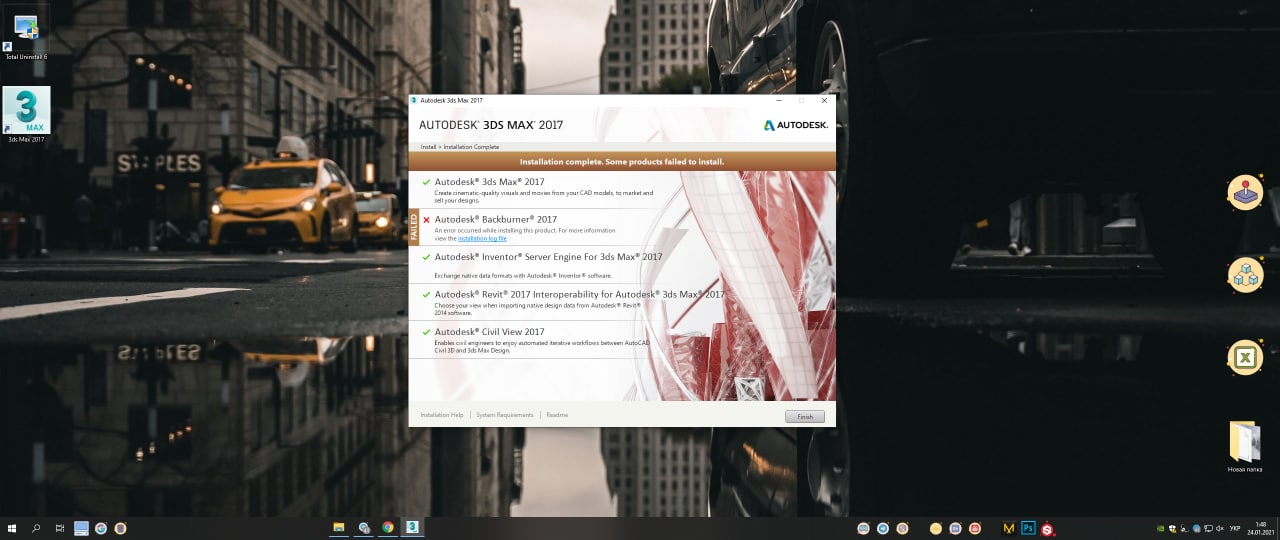This screenshot has height=540, width=1280.
Task: Open Photoshop from the taskbar
Action: tap(1027, 528)
